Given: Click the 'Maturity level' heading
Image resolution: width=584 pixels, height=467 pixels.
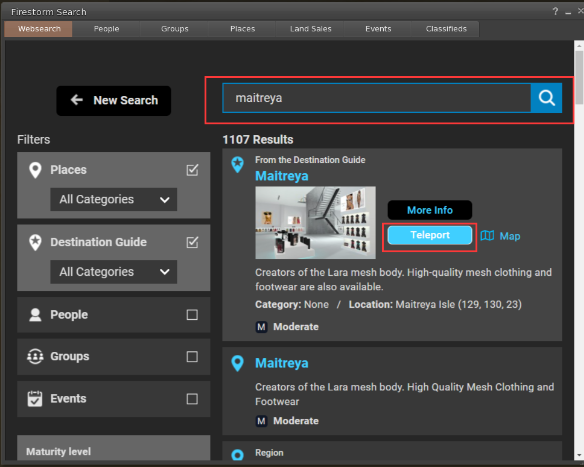Looking at the screenshot, I should tap(58, 452).
